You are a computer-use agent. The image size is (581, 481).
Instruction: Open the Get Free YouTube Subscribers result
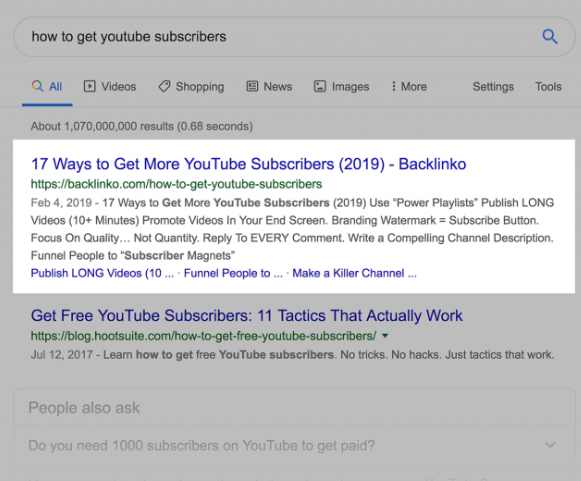point(247,316)
